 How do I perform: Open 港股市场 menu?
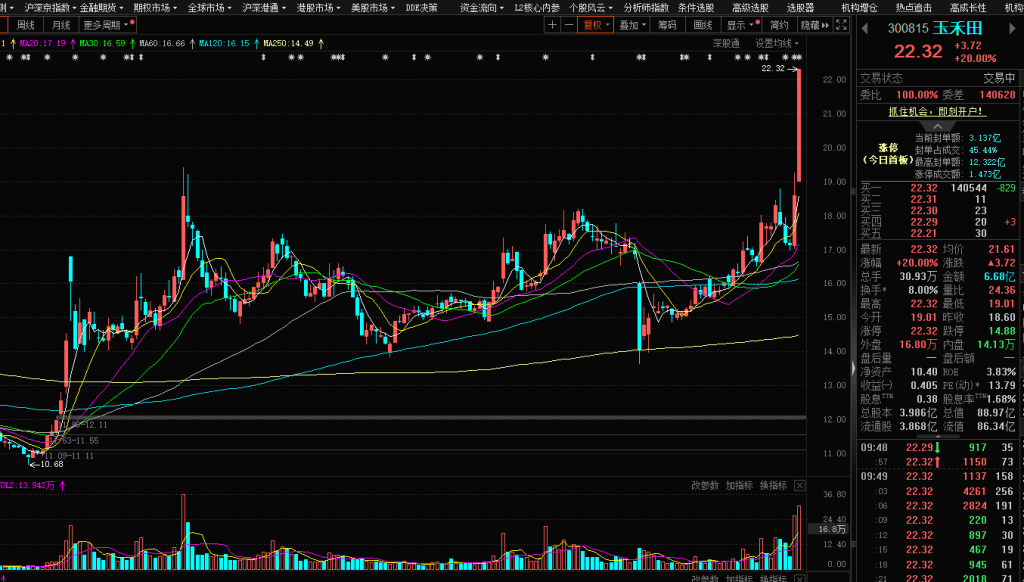pos(319,8)
